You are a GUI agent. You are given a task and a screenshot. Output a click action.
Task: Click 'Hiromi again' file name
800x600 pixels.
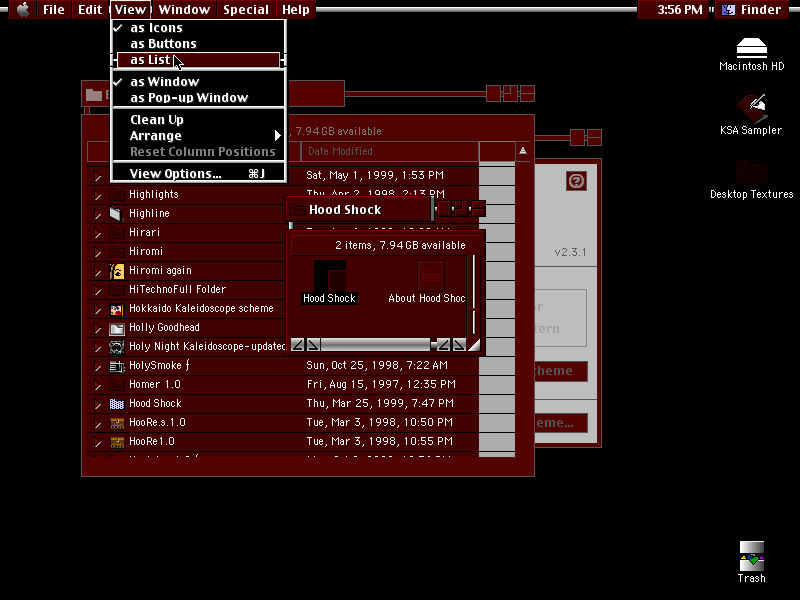pyautogui.click(x=160, y=270)
